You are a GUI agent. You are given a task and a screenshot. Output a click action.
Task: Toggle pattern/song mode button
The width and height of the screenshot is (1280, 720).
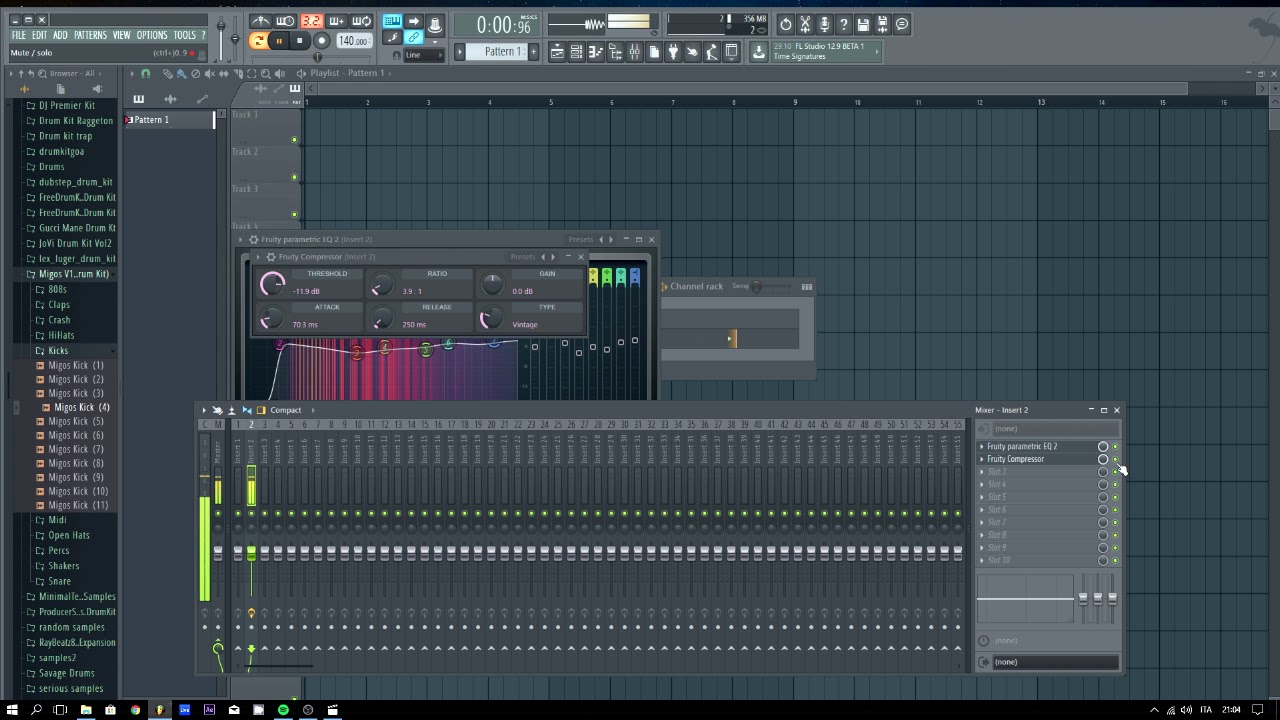259,41
